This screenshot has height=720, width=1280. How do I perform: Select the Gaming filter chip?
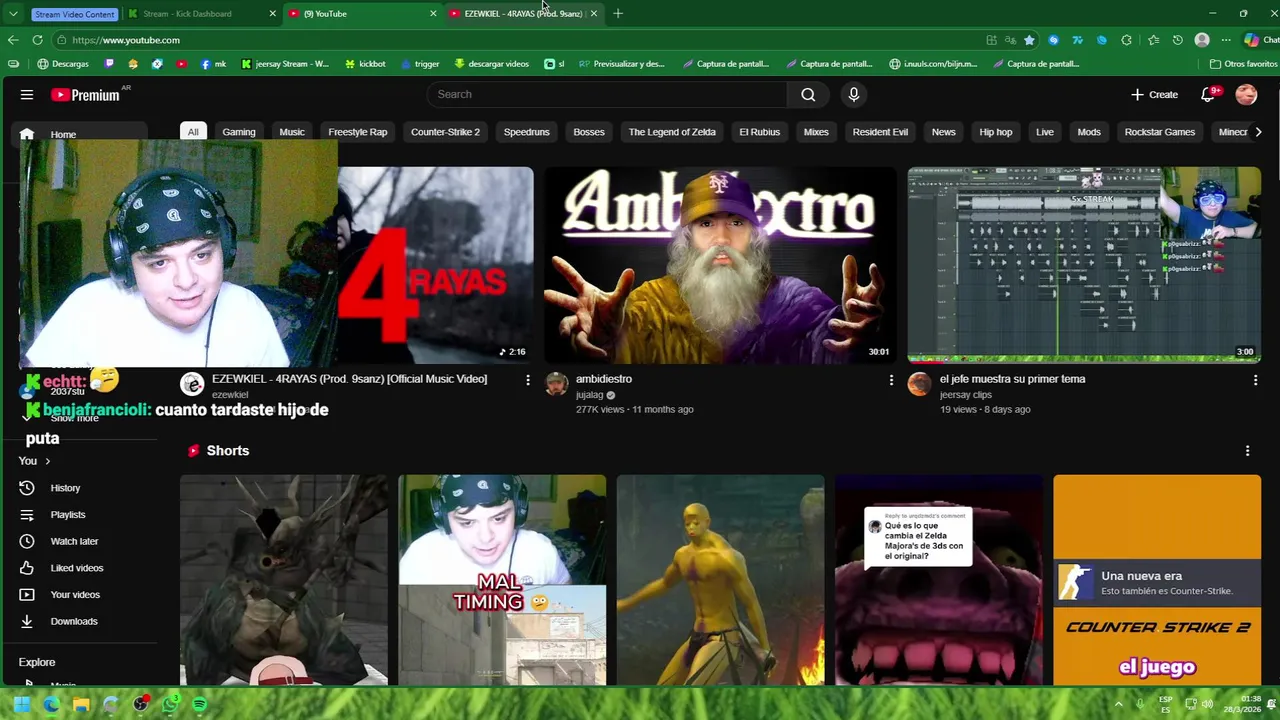tap(239, 132)
